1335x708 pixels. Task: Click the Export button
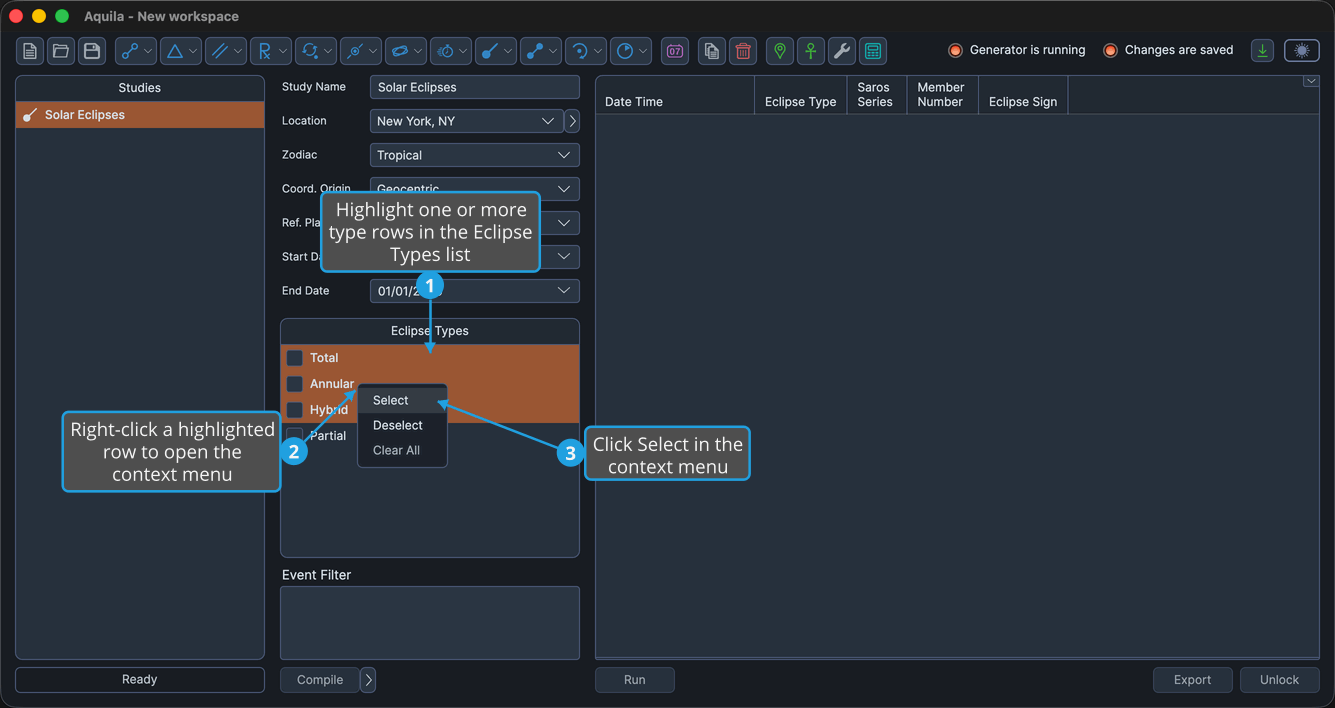1193,680
